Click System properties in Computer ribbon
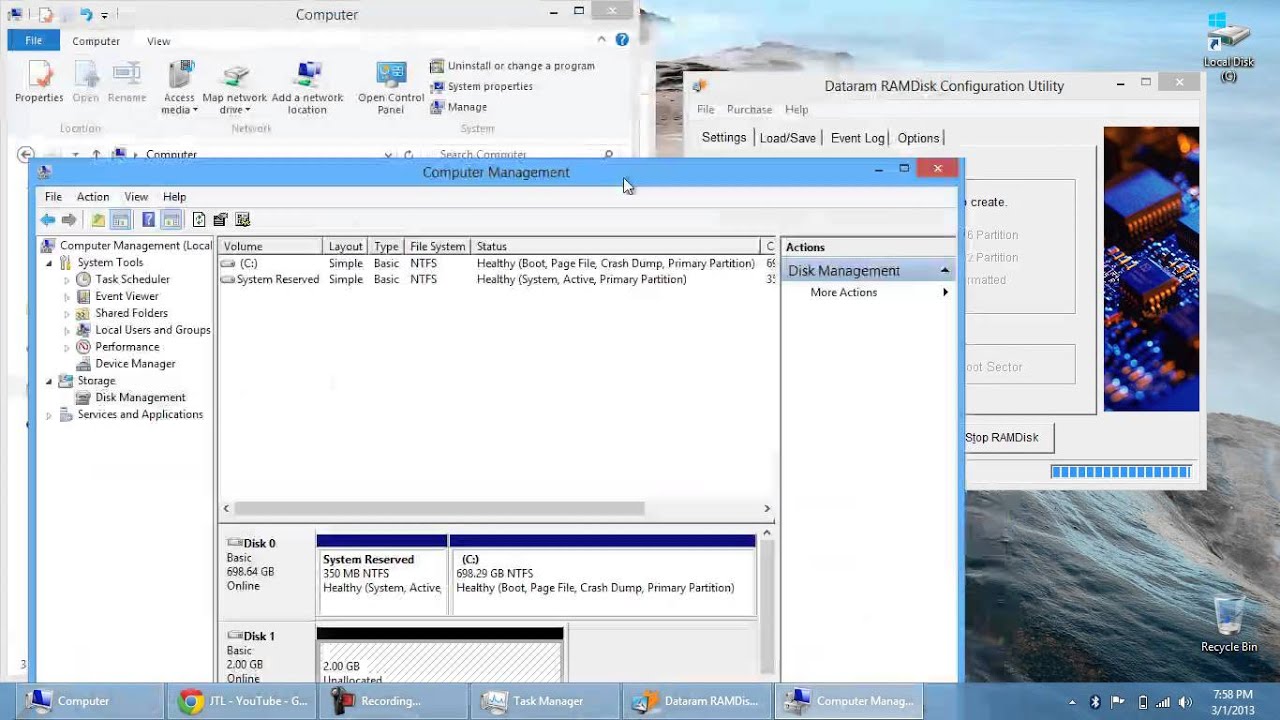 click(x=481, y=87)
